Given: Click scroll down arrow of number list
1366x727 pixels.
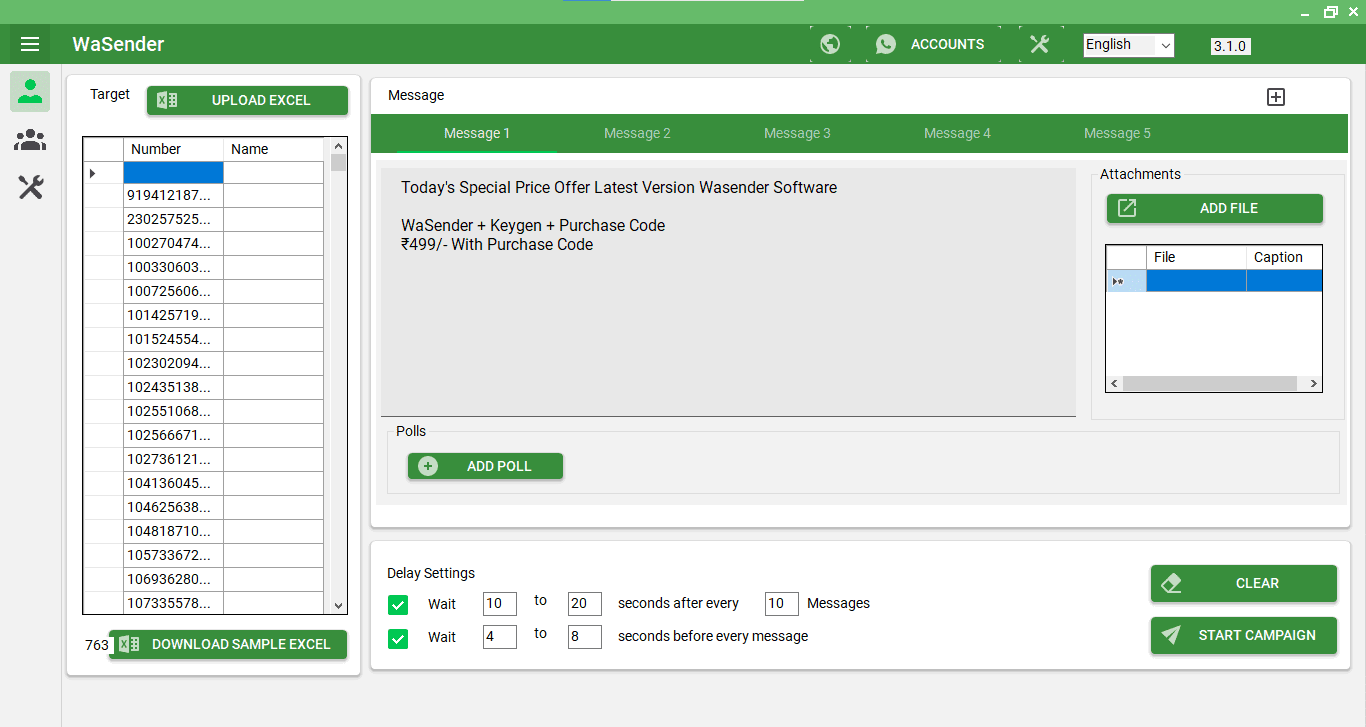Looking at the screenshot, I should pos(338,605).
